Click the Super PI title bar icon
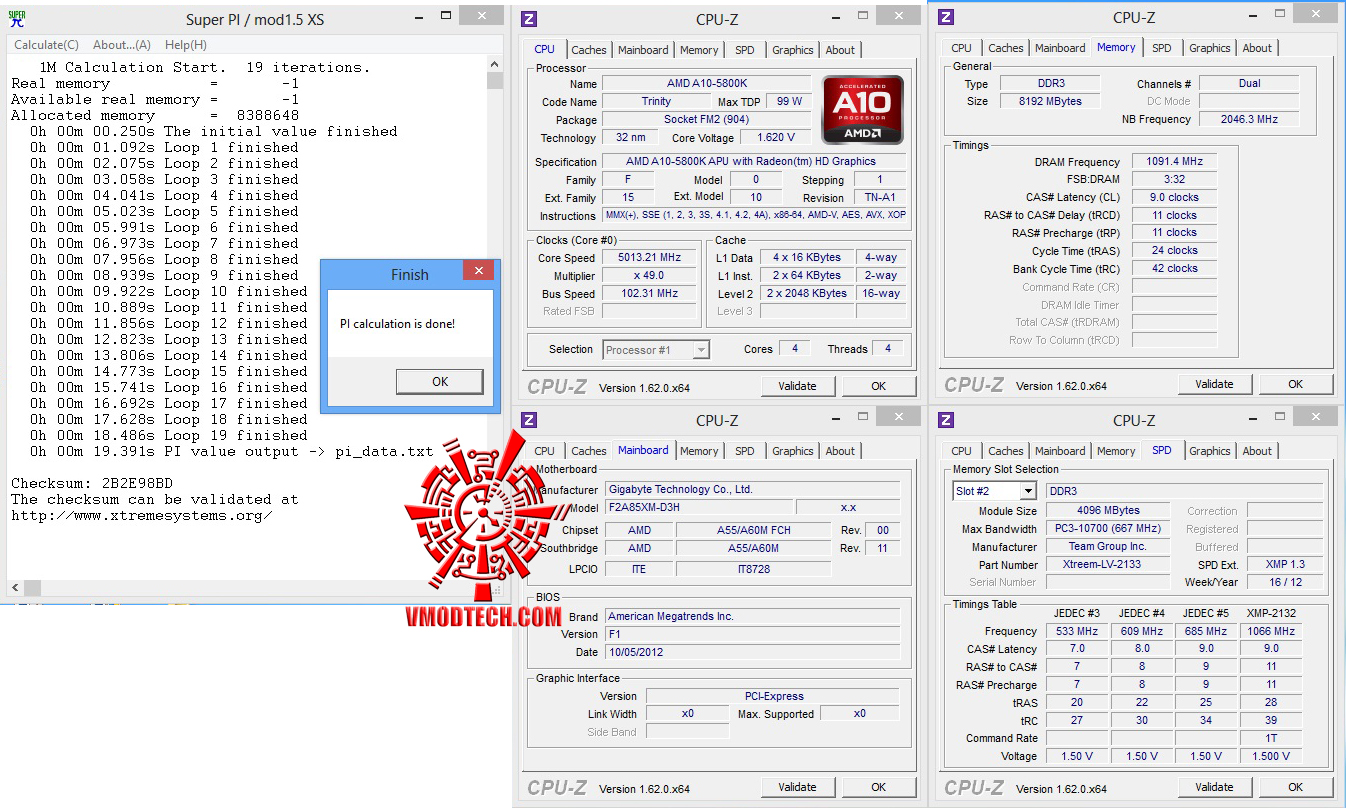 [17, 19]
